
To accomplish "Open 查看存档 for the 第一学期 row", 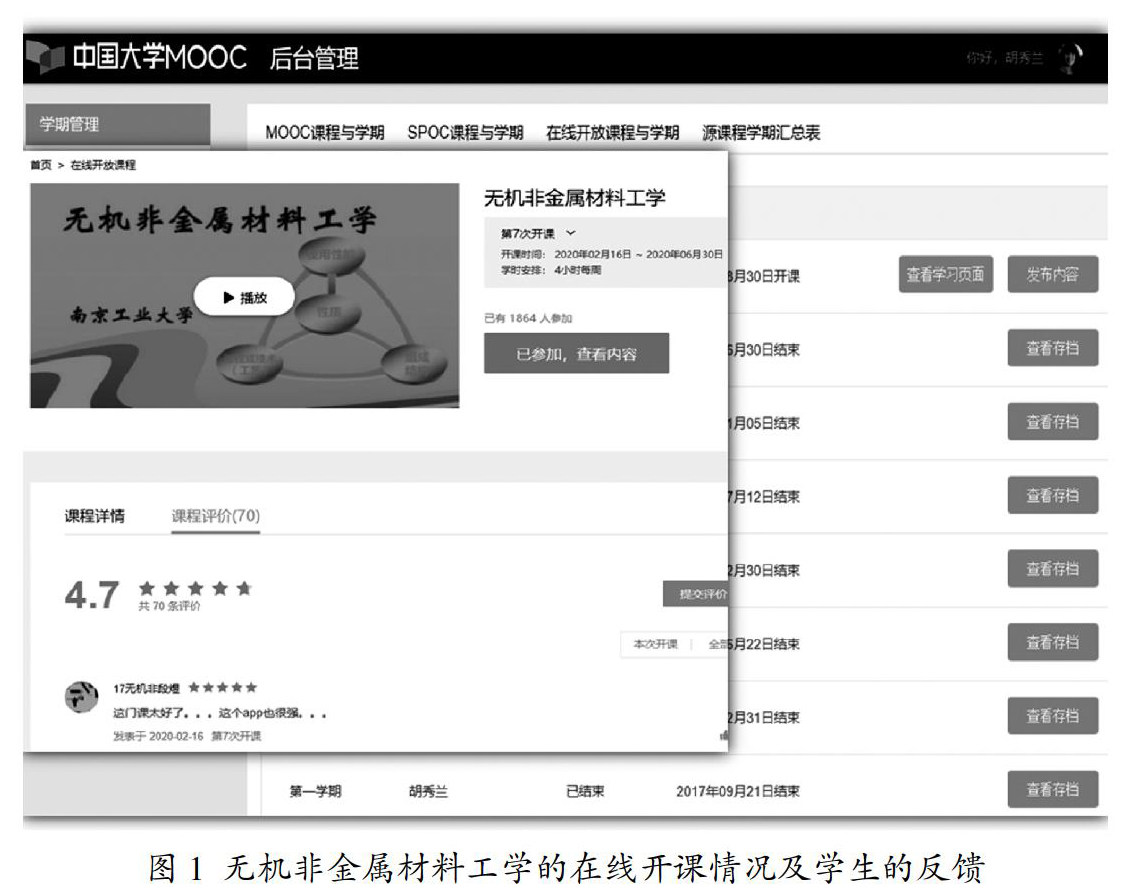I will (x=1052, y=790).
